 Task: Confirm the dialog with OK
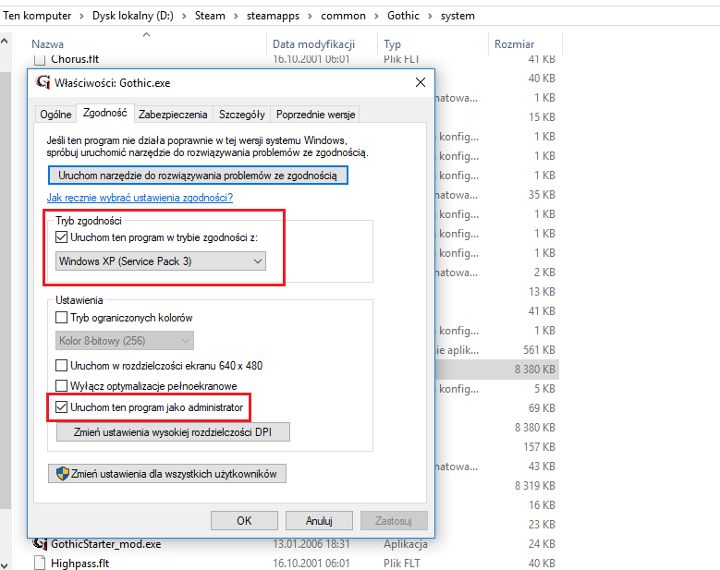tap(244, 520)
